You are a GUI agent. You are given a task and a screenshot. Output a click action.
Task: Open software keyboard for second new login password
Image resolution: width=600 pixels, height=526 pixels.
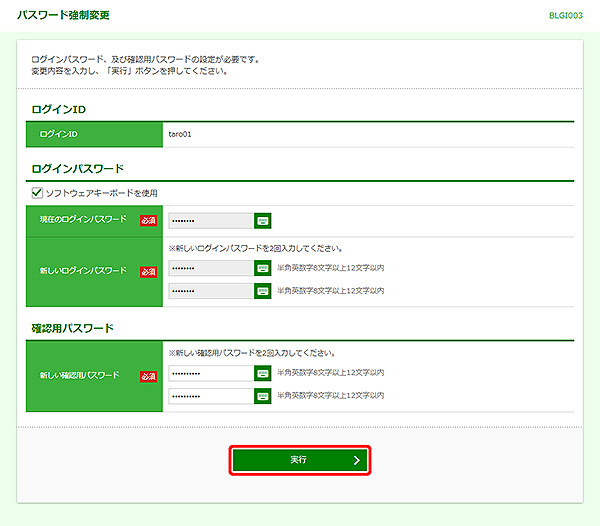(x=262, y=291)
